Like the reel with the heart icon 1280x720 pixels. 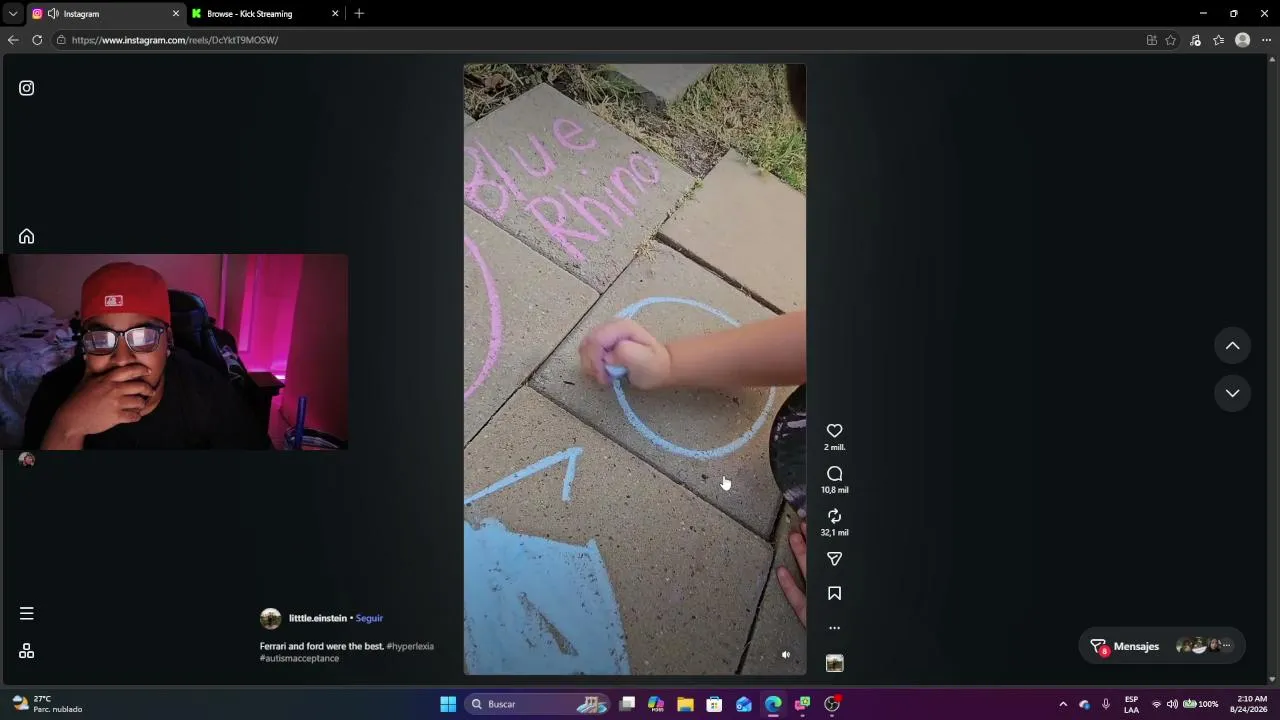click(834, 431)
